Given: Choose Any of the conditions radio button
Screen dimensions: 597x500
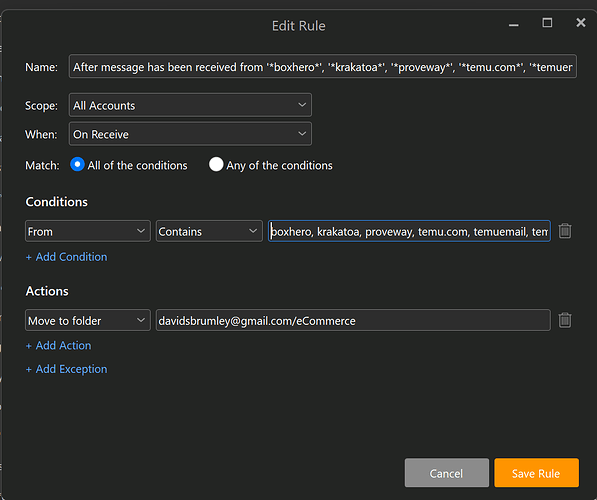Looking at the screenshot, I should 216,165.
